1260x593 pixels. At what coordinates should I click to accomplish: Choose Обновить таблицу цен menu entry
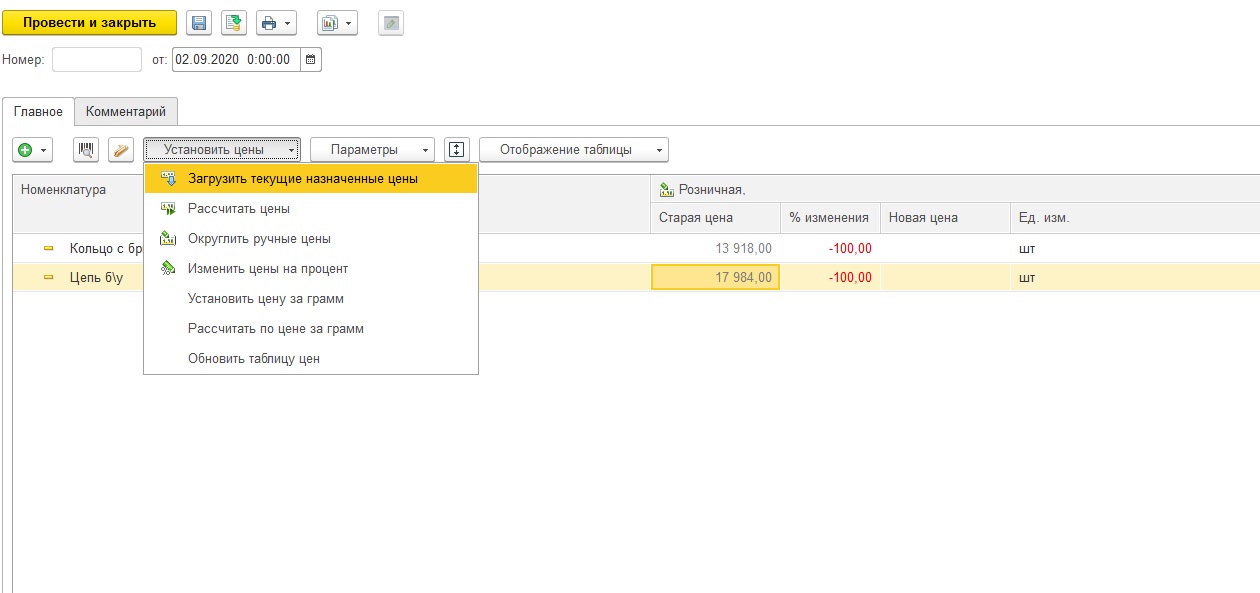click(x=253, y=359)
